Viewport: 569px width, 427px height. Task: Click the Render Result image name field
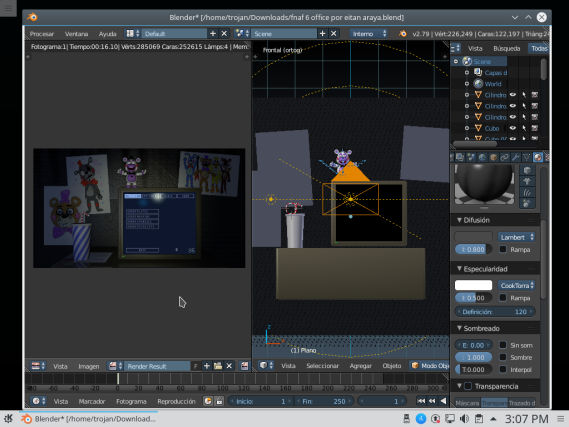(x=157, y=366)
